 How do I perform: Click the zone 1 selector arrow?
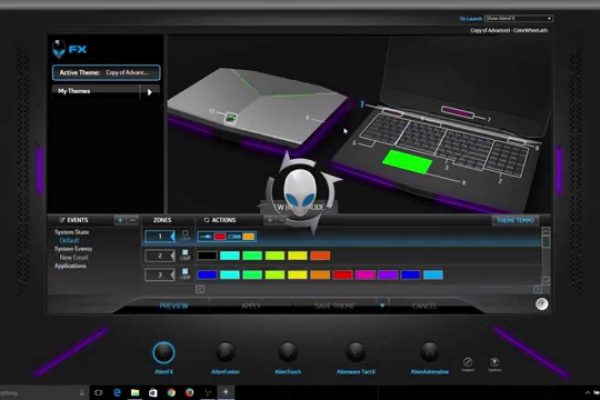click(173, 237)
